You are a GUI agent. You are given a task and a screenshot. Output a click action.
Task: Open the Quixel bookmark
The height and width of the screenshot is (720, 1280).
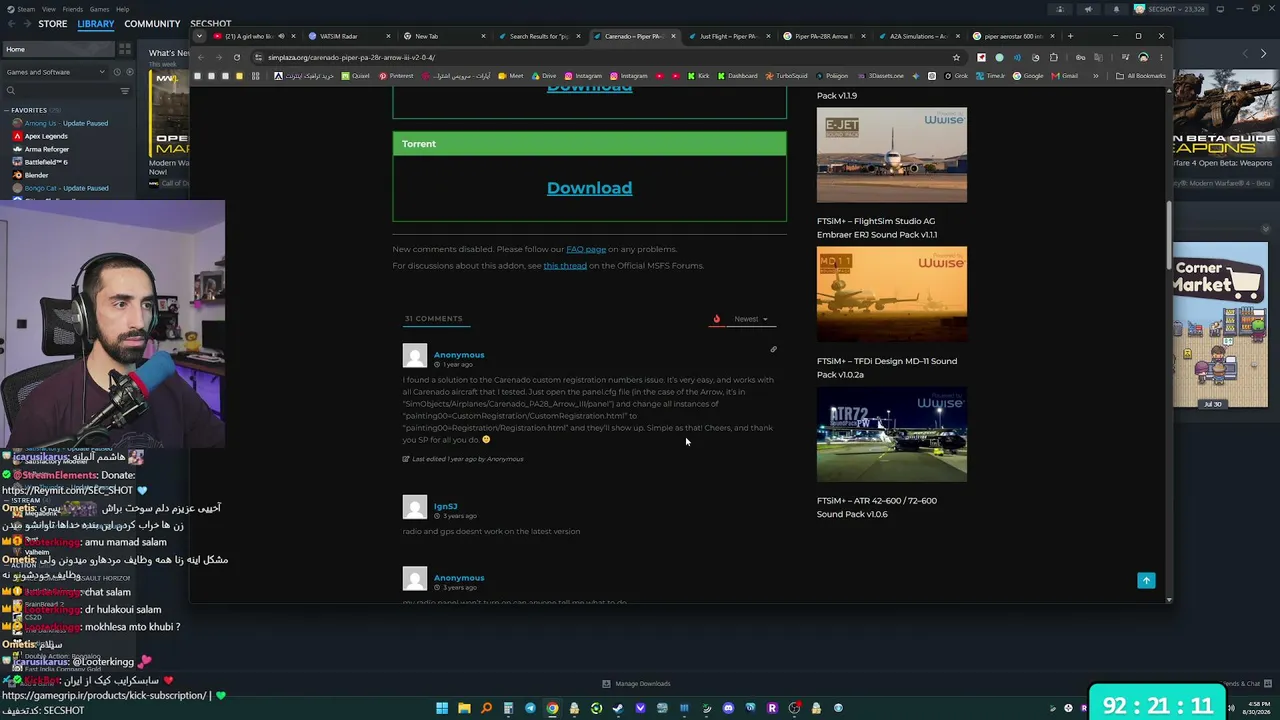355,76
